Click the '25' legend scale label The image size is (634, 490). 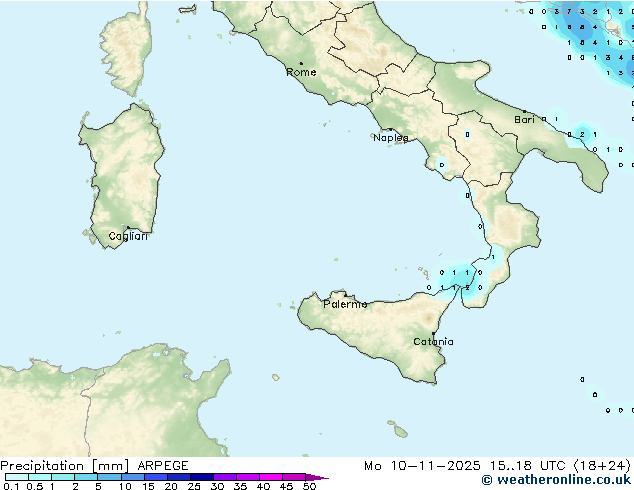coord(194,486)
